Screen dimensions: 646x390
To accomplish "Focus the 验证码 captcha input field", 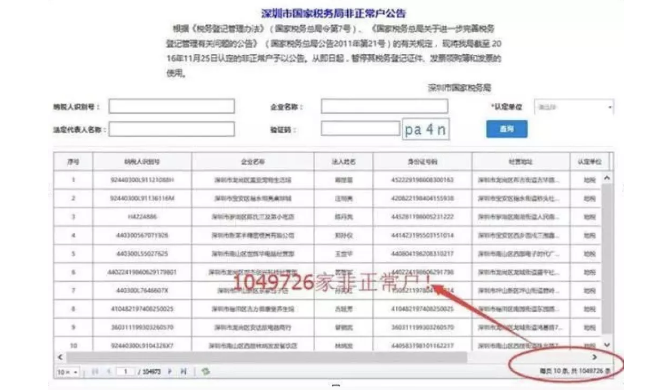I will (x=360, y=128).
